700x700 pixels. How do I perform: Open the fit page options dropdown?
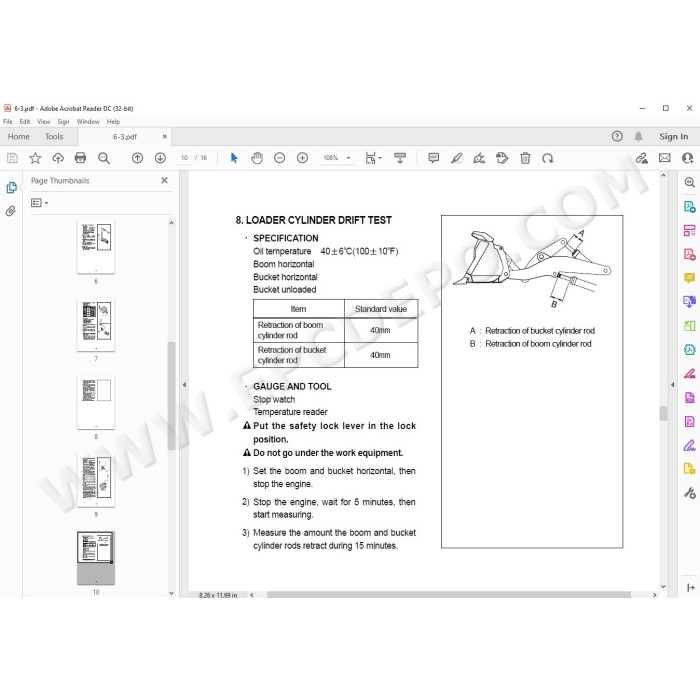(373, 158)
